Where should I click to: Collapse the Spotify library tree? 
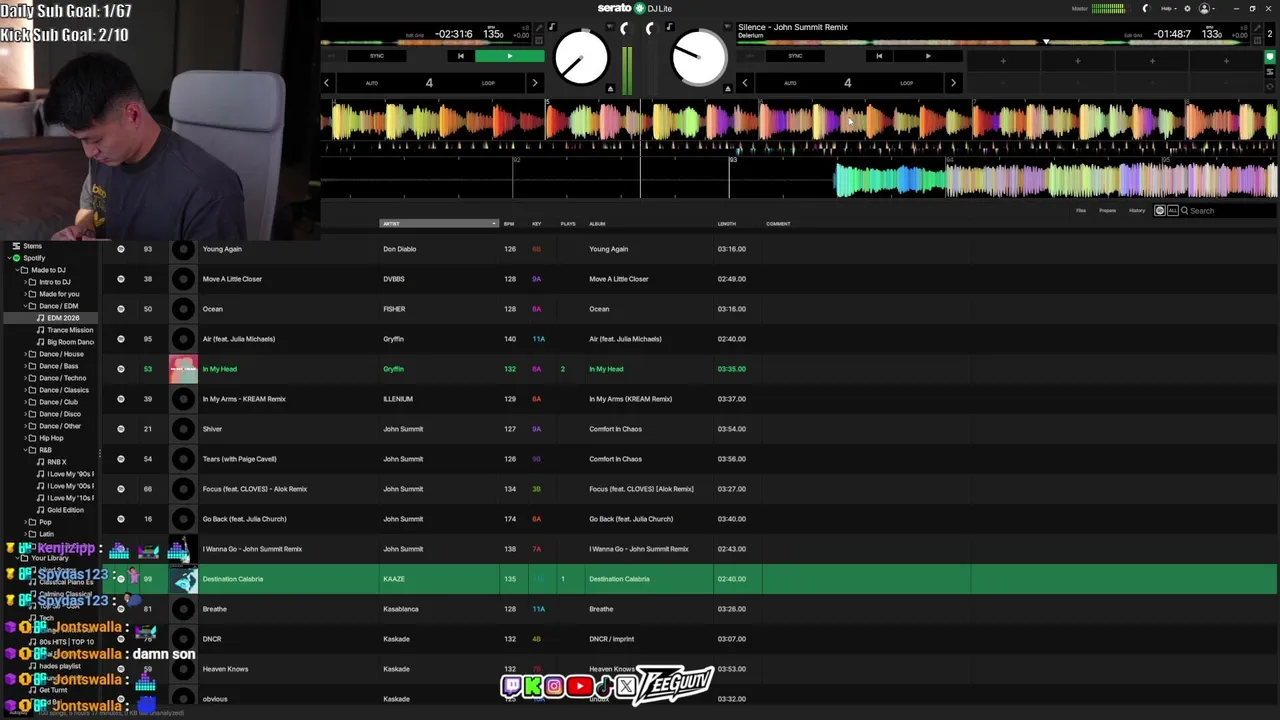pos(7,258)
